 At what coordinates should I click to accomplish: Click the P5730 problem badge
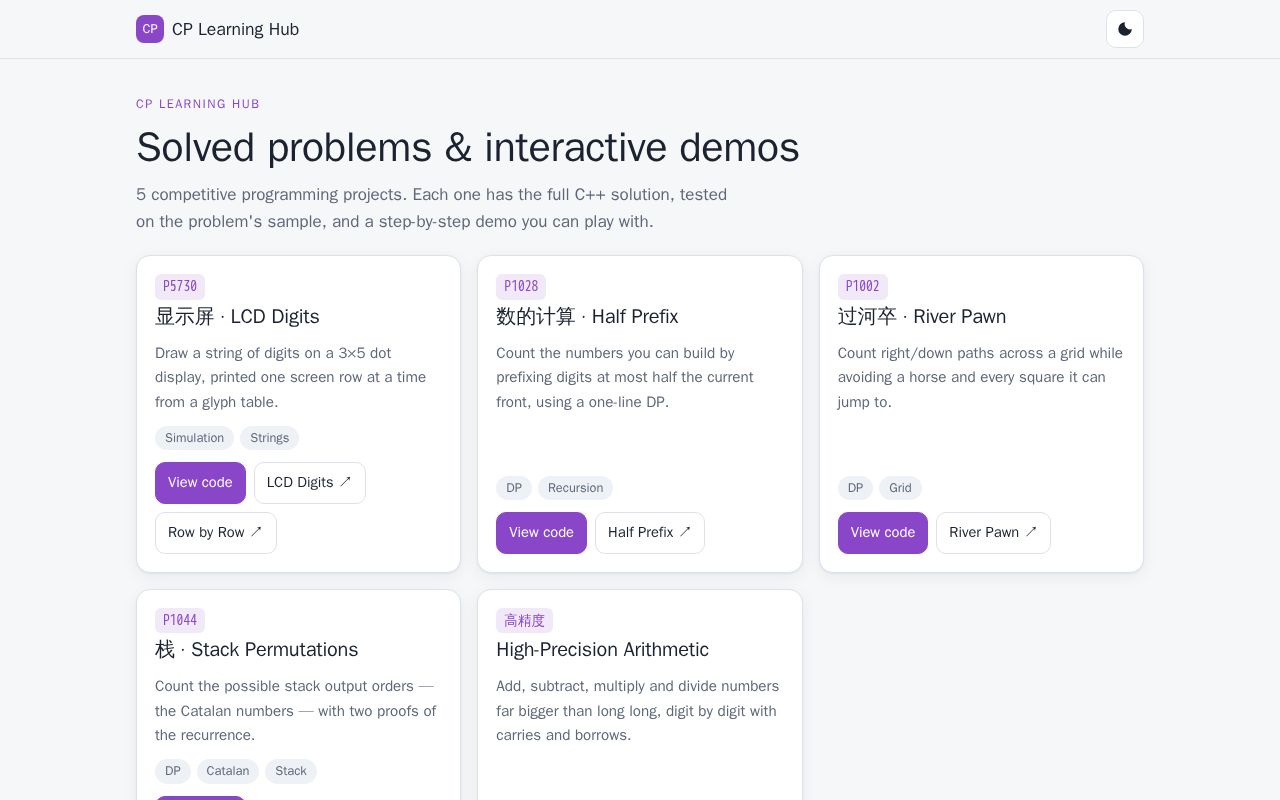click(x=180, y=287)
